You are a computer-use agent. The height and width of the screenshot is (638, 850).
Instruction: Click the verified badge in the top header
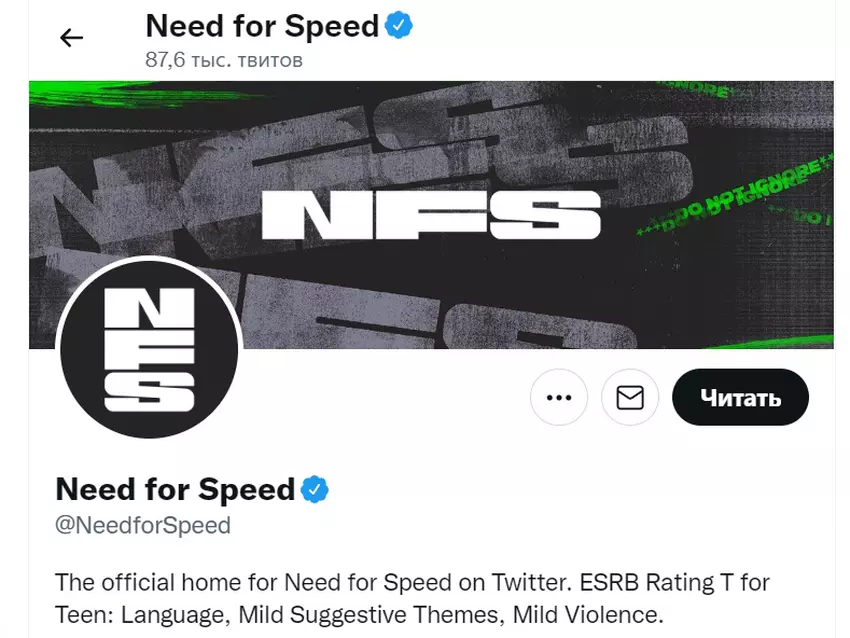[x=400, y=25]
